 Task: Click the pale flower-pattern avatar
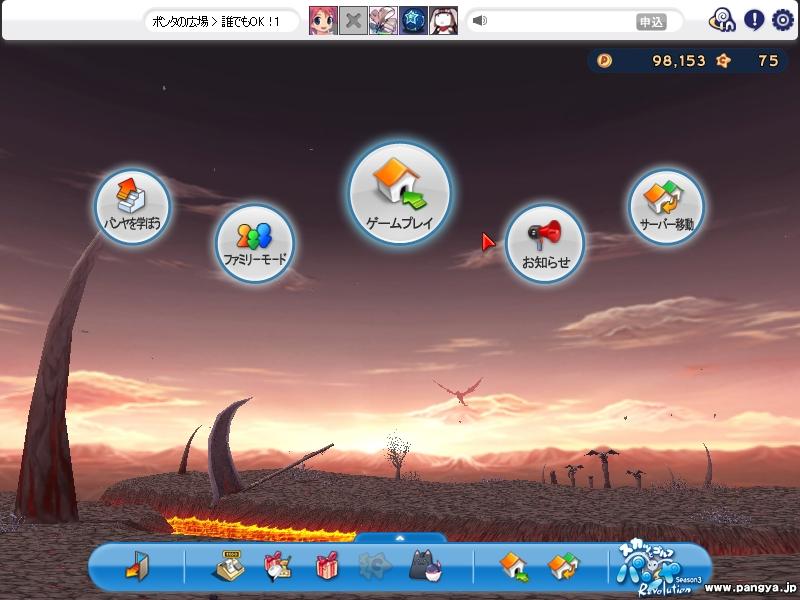tap(383, 21)
